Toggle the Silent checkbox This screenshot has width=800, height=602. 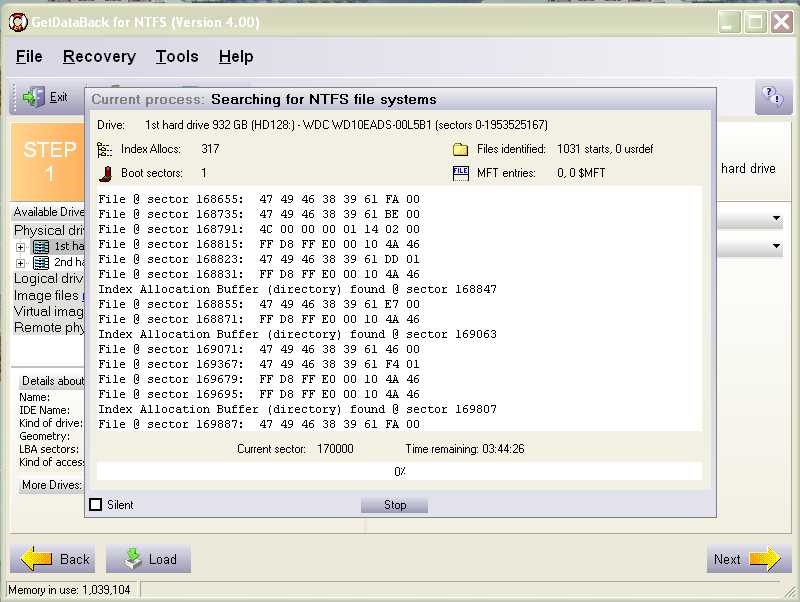(x=95, y=505)
